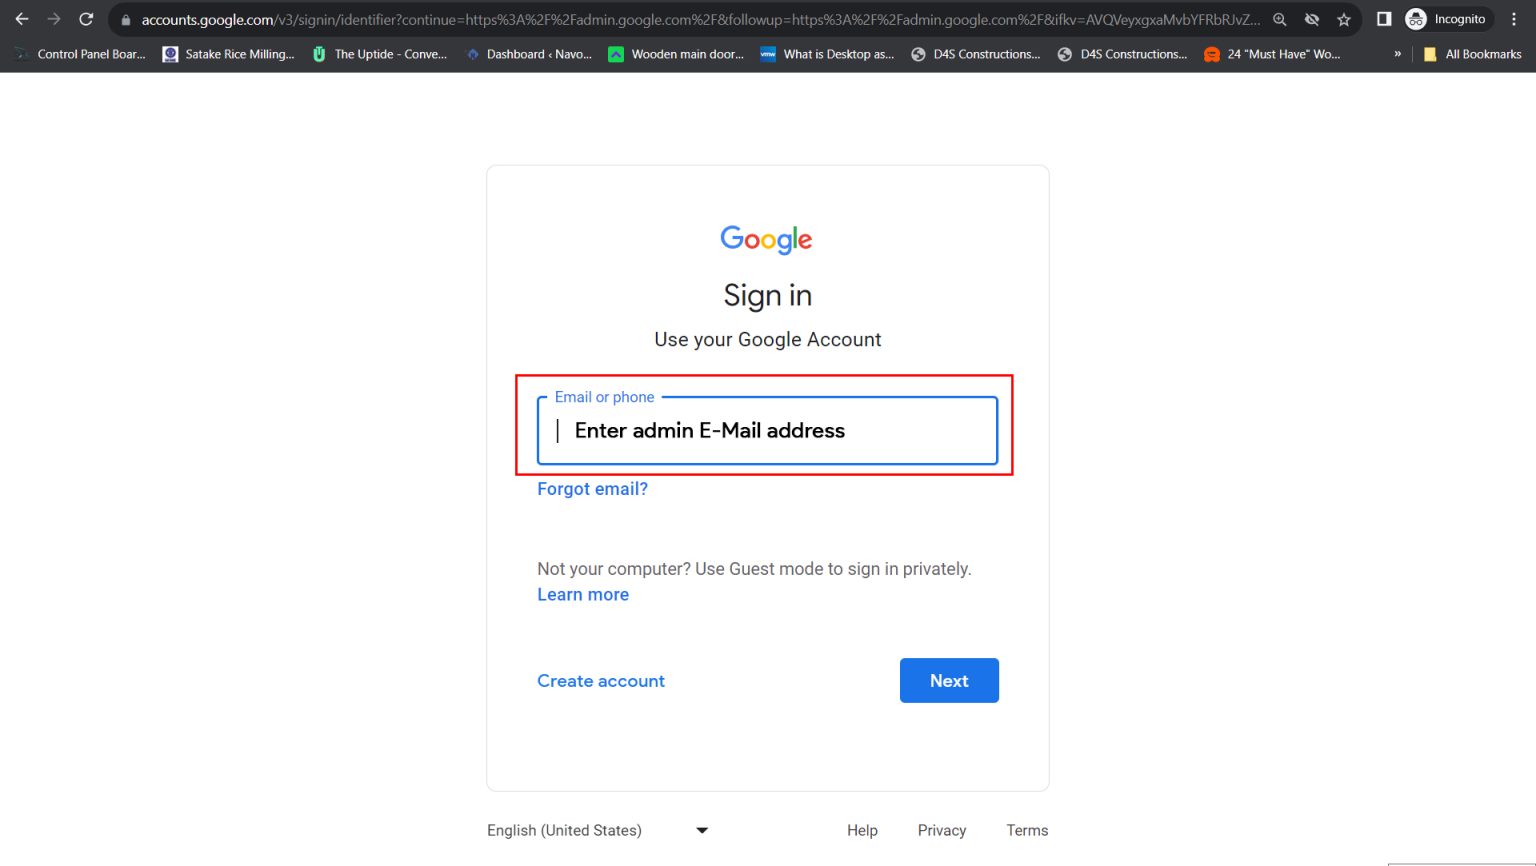Viewport: 1536px width, 866px height.
Task: Click the Incognito profile avatar
Action: 1415,18
